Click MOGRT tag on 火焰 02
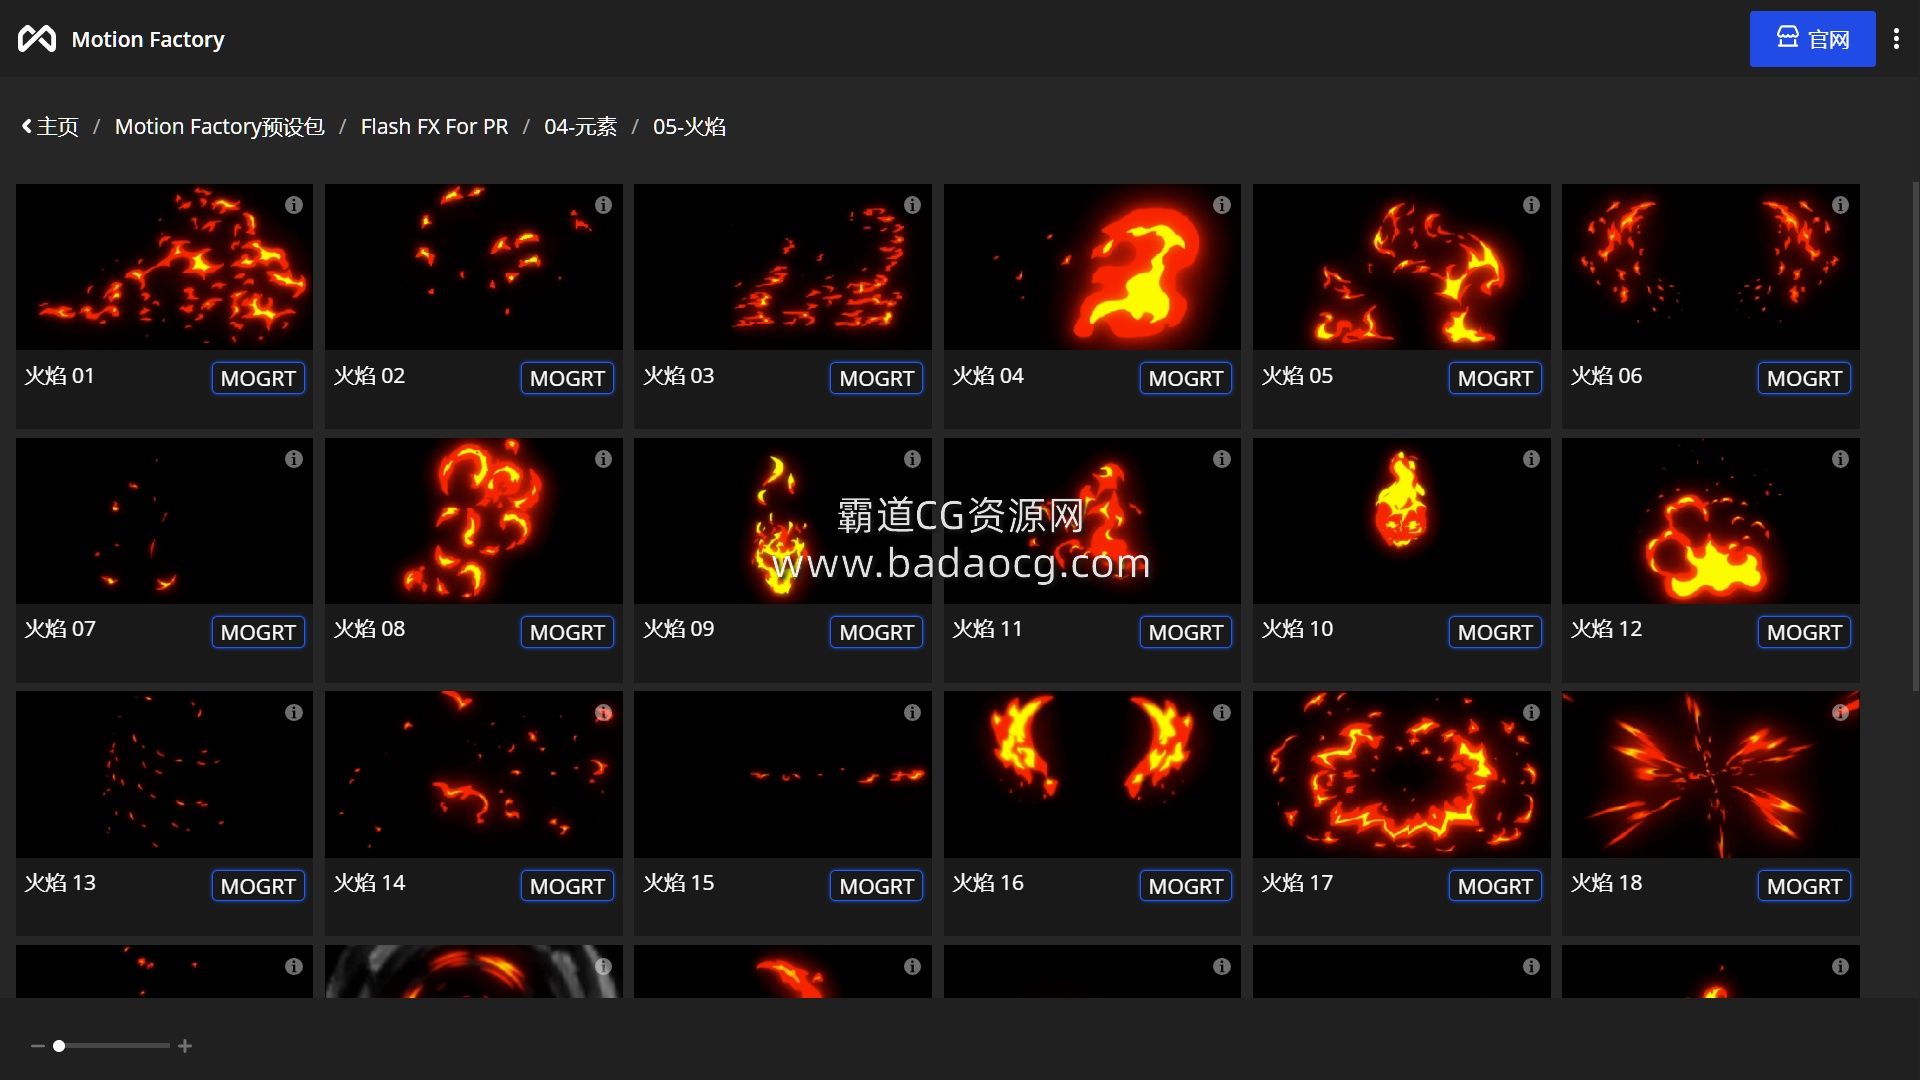 click(567, 378)
